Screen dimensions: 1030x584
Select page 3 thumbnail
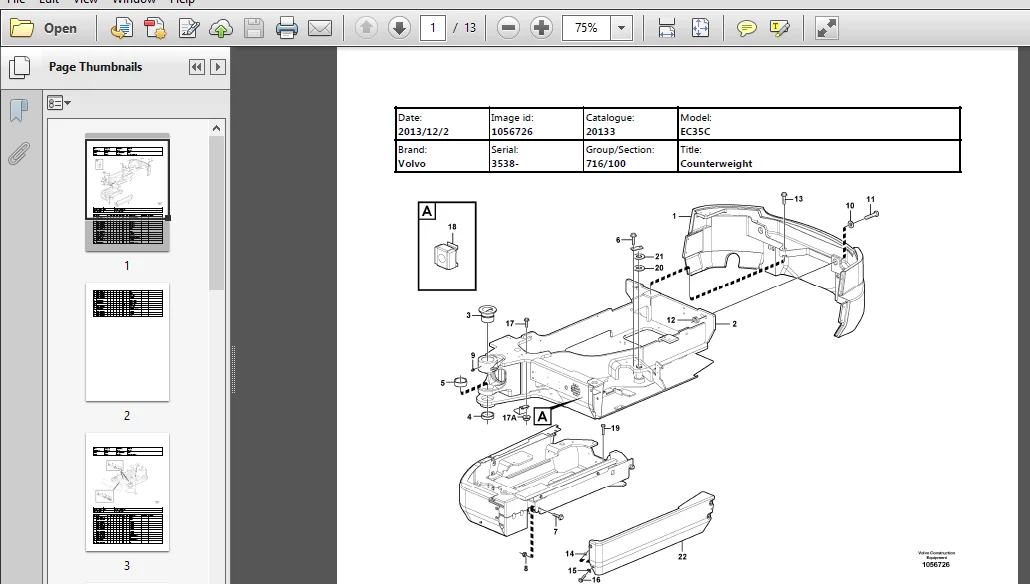click(x=127, y=492)
